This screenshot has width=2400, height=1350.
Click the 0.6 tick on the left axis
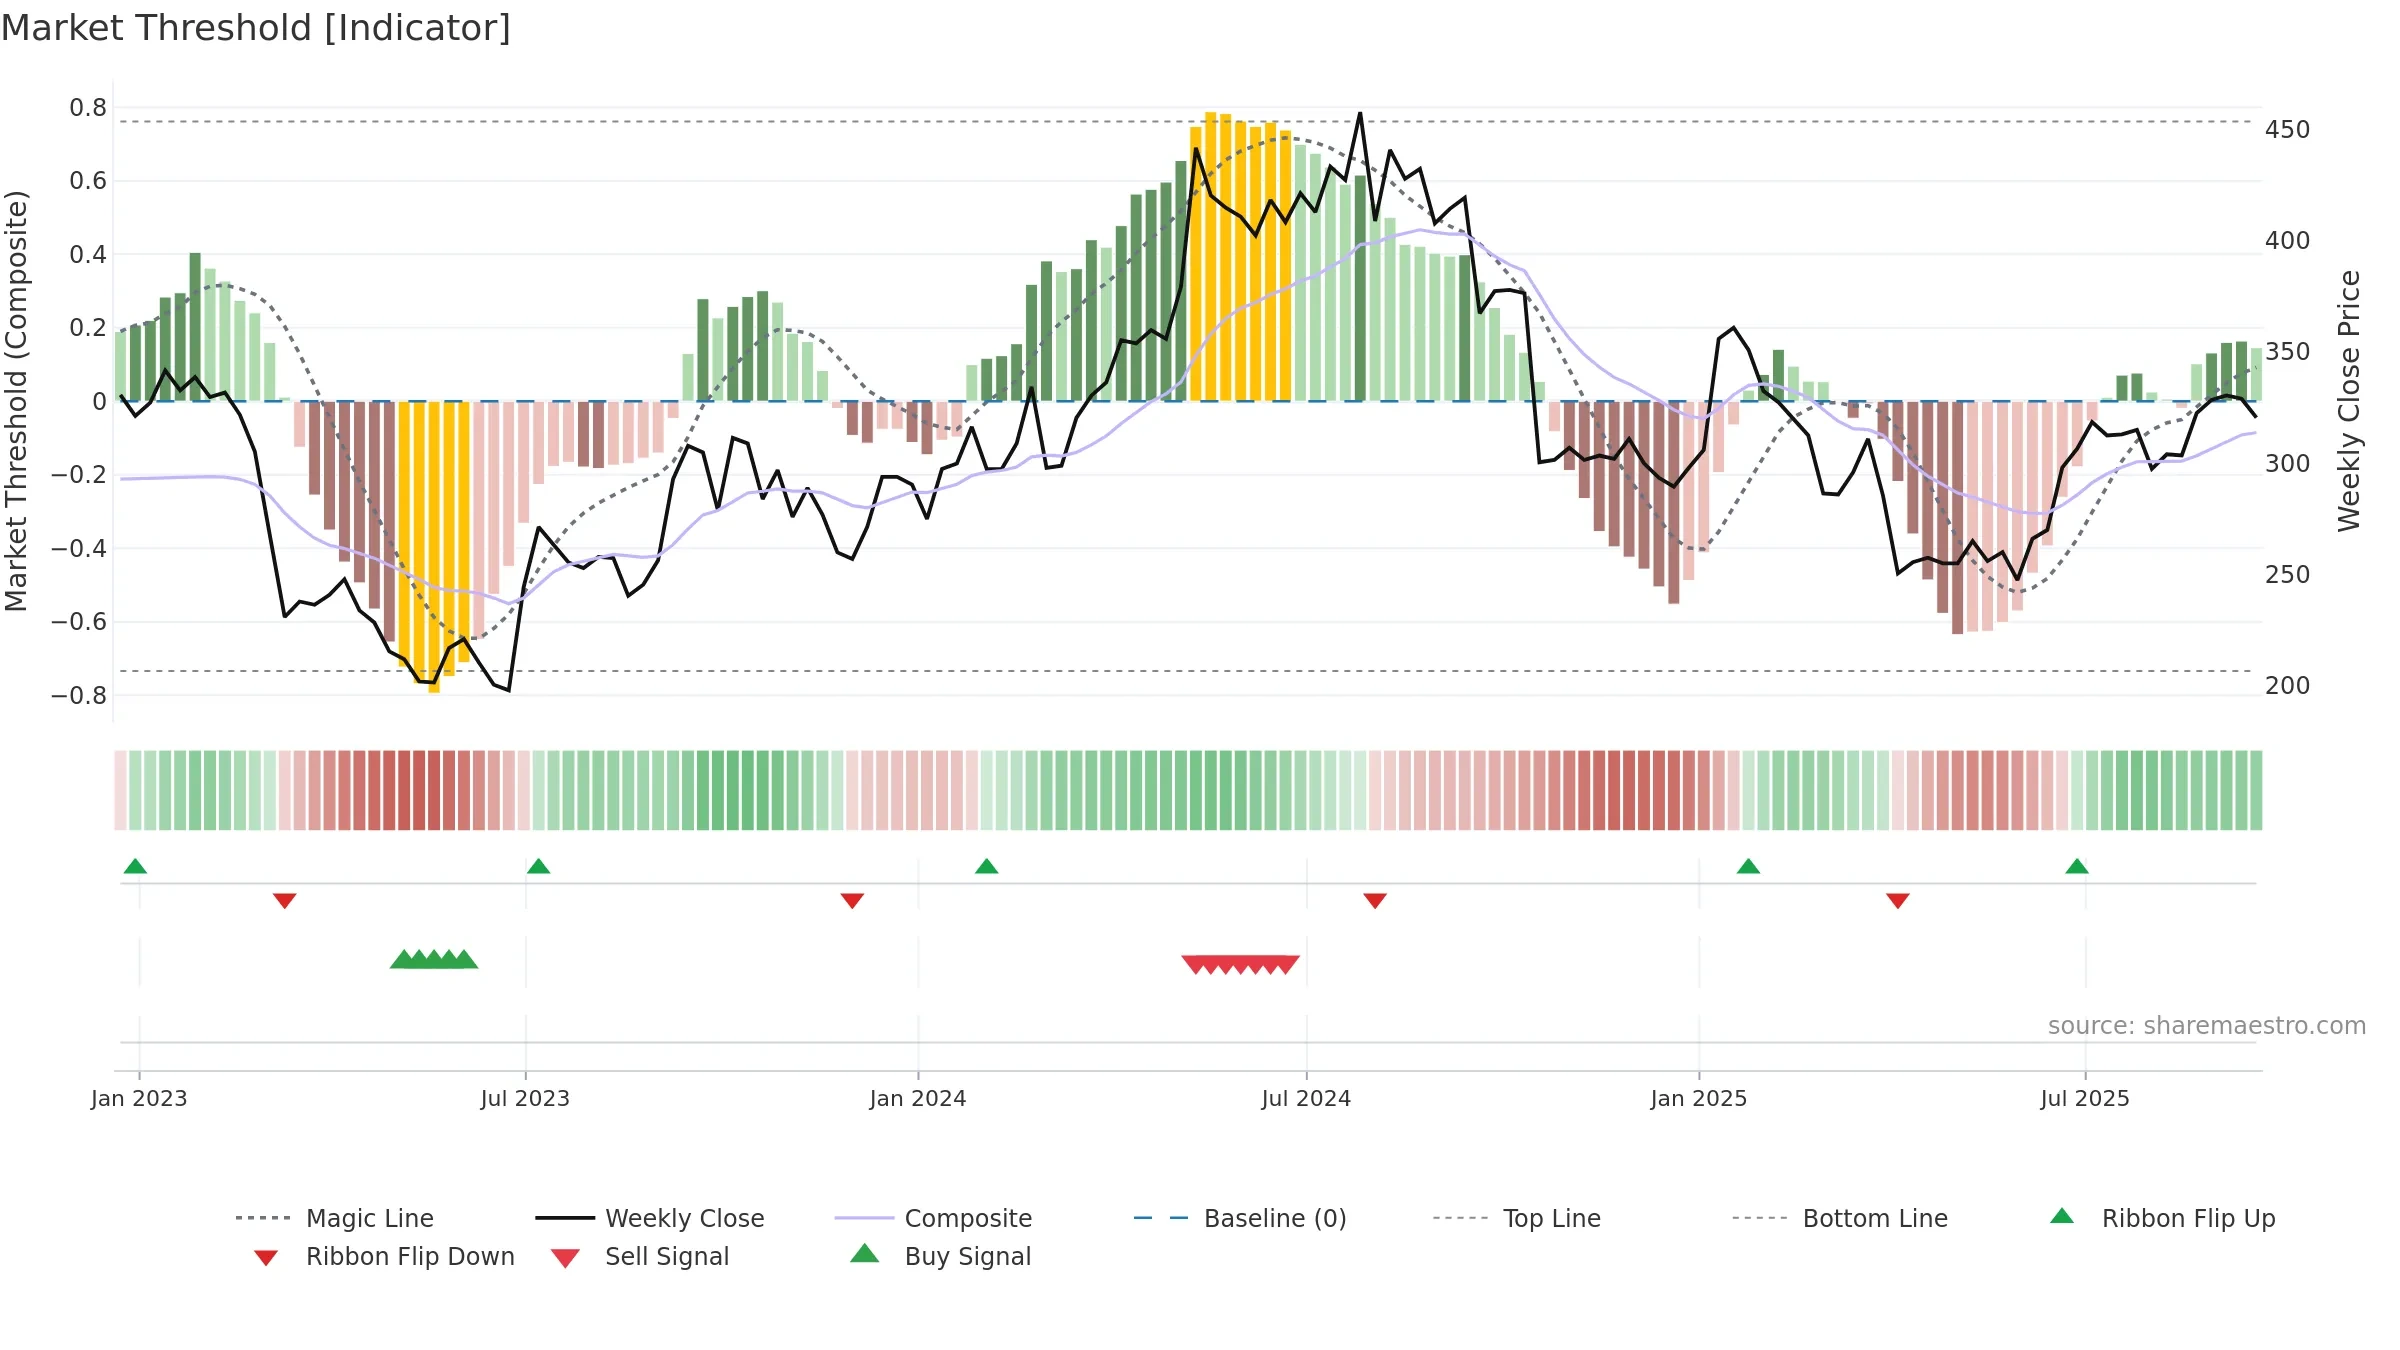pyautogui.click(x=88, y=180)
